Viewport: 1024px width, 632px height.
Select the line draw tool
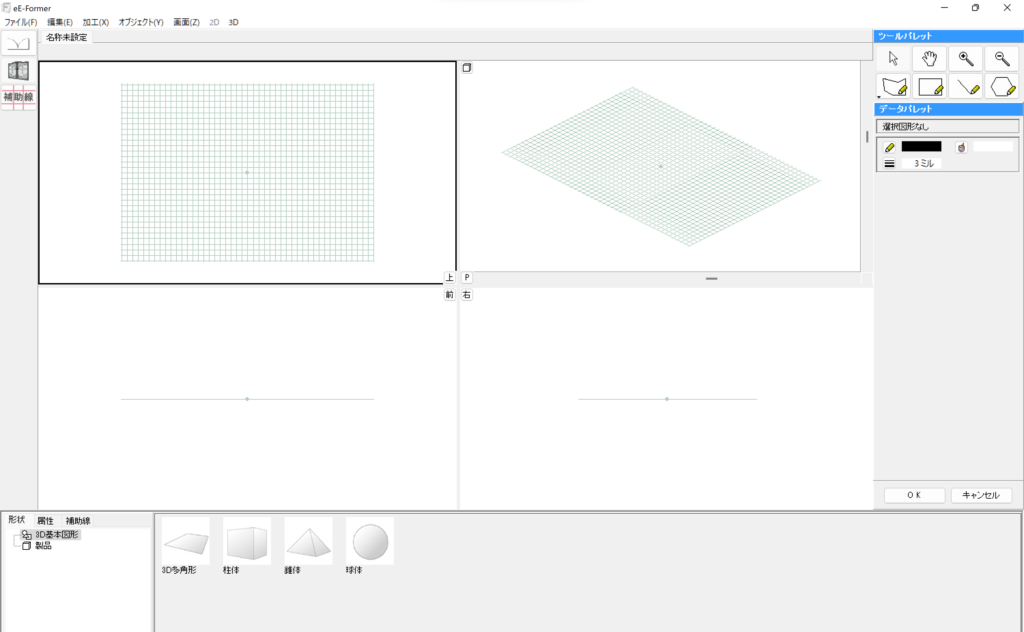click(965, 87)
